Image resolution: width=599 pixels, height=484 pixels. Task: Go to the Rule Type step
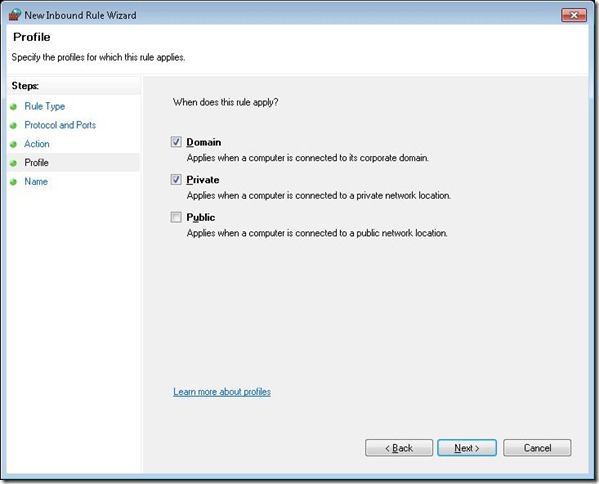pos(44,106)
